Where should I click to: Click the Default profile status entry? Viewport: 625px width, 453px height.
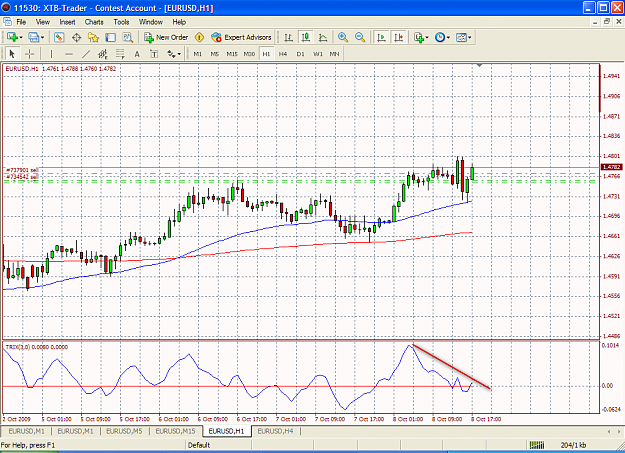199,445
